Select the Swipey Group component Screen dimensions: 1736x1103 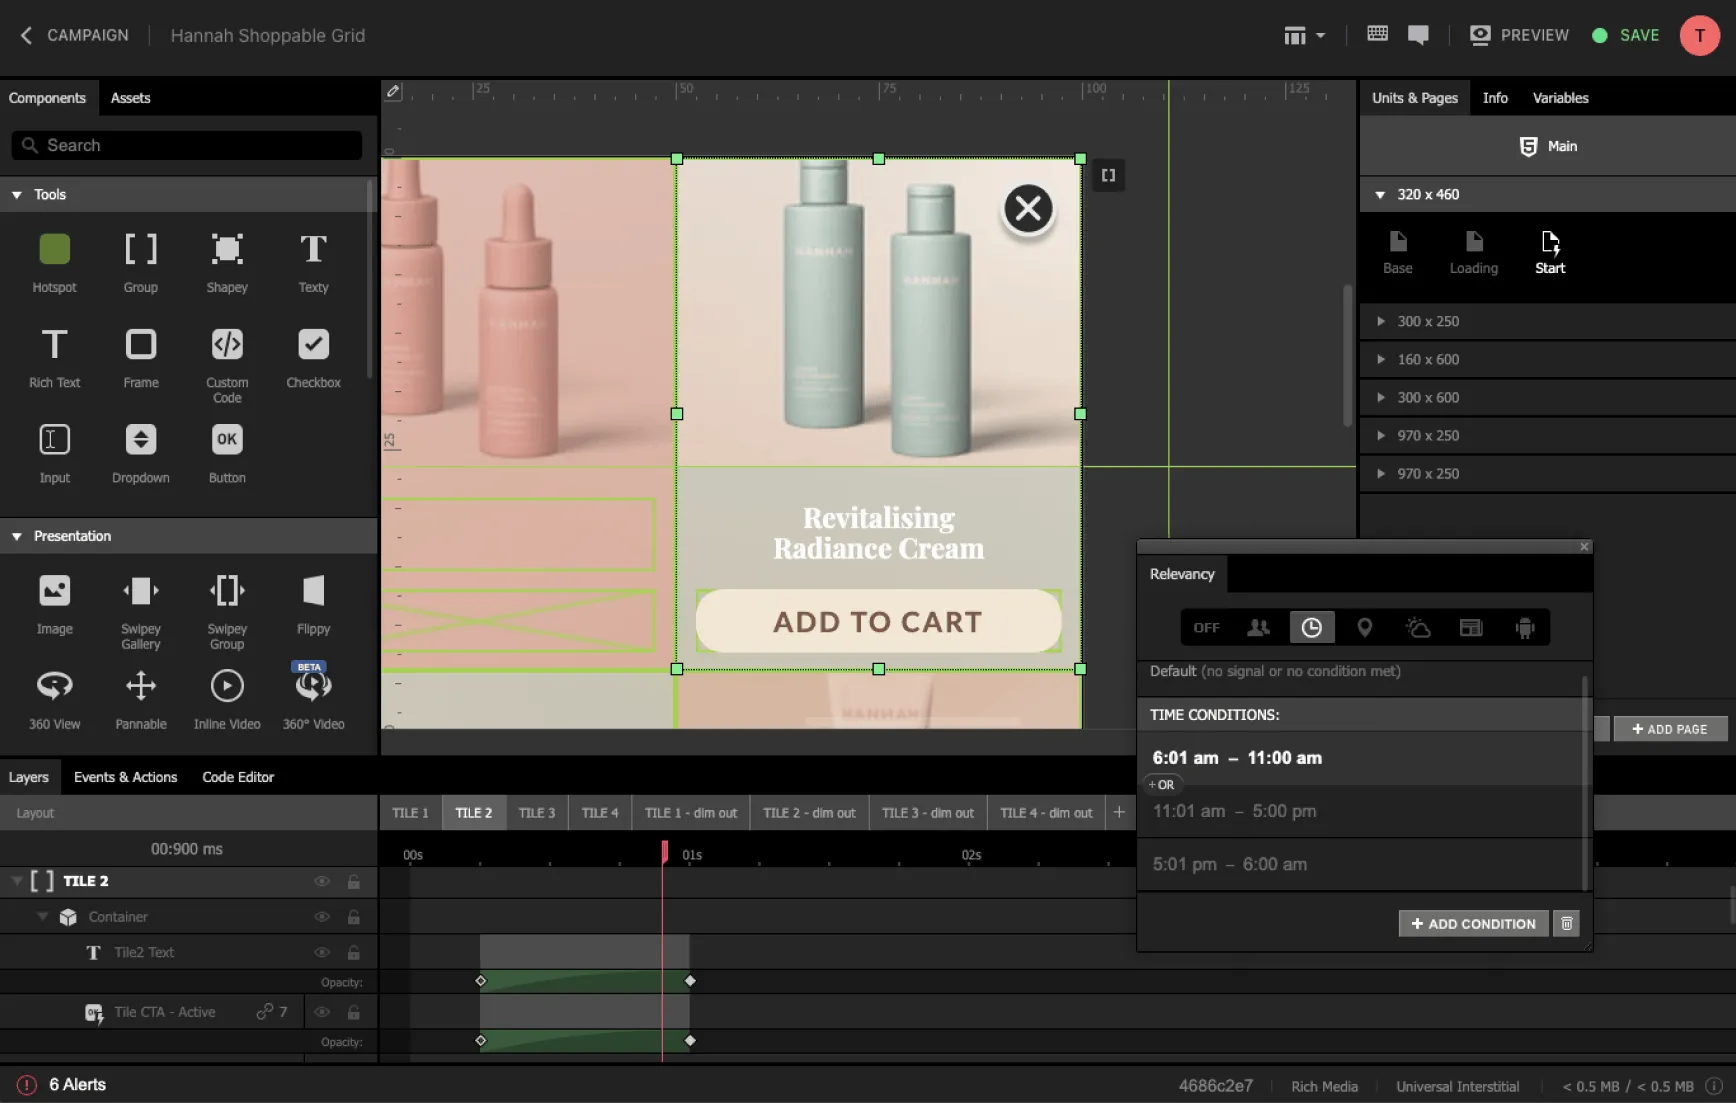coord(227,611)
